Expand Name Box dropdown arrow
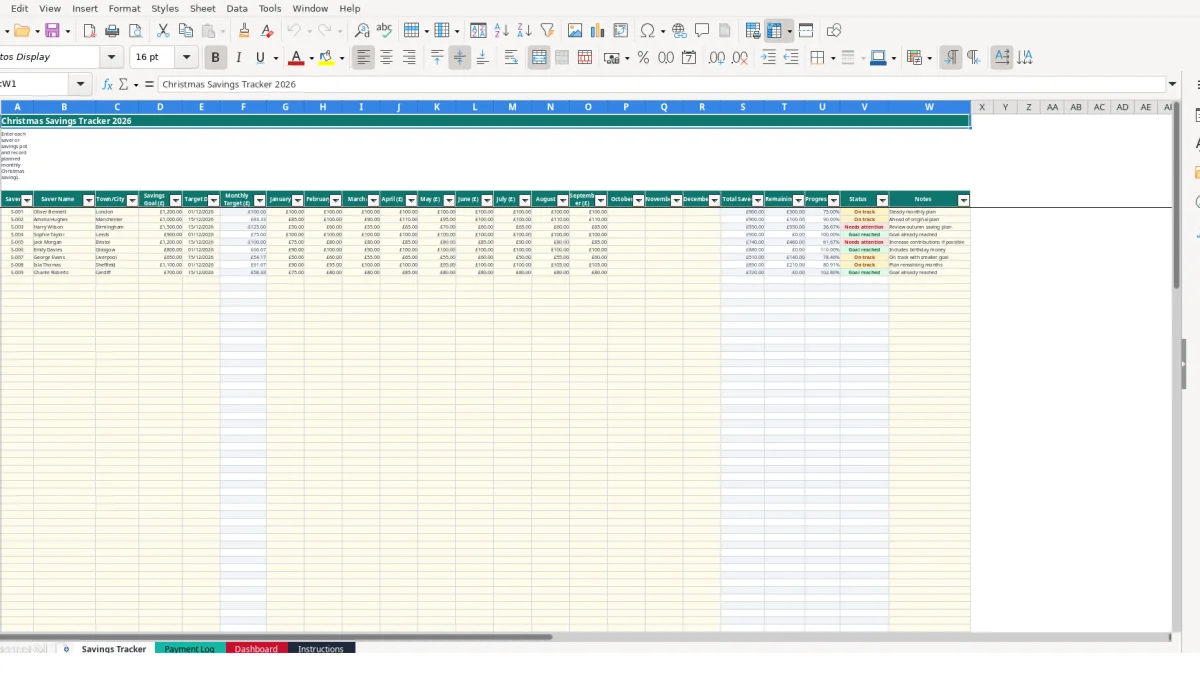Image resolution: width=1200 pixels, height=675 pixels. [81, 85]
